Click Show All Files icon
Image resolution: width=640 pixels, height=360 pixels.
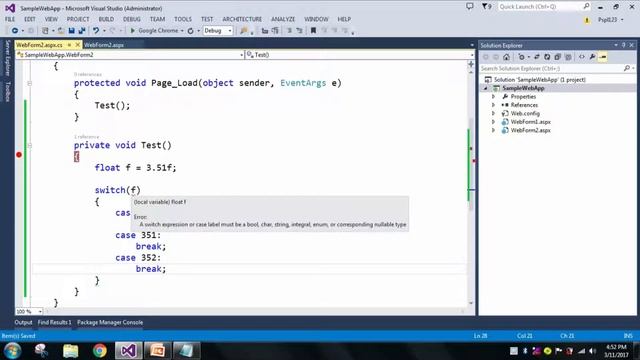click(568, 57)
